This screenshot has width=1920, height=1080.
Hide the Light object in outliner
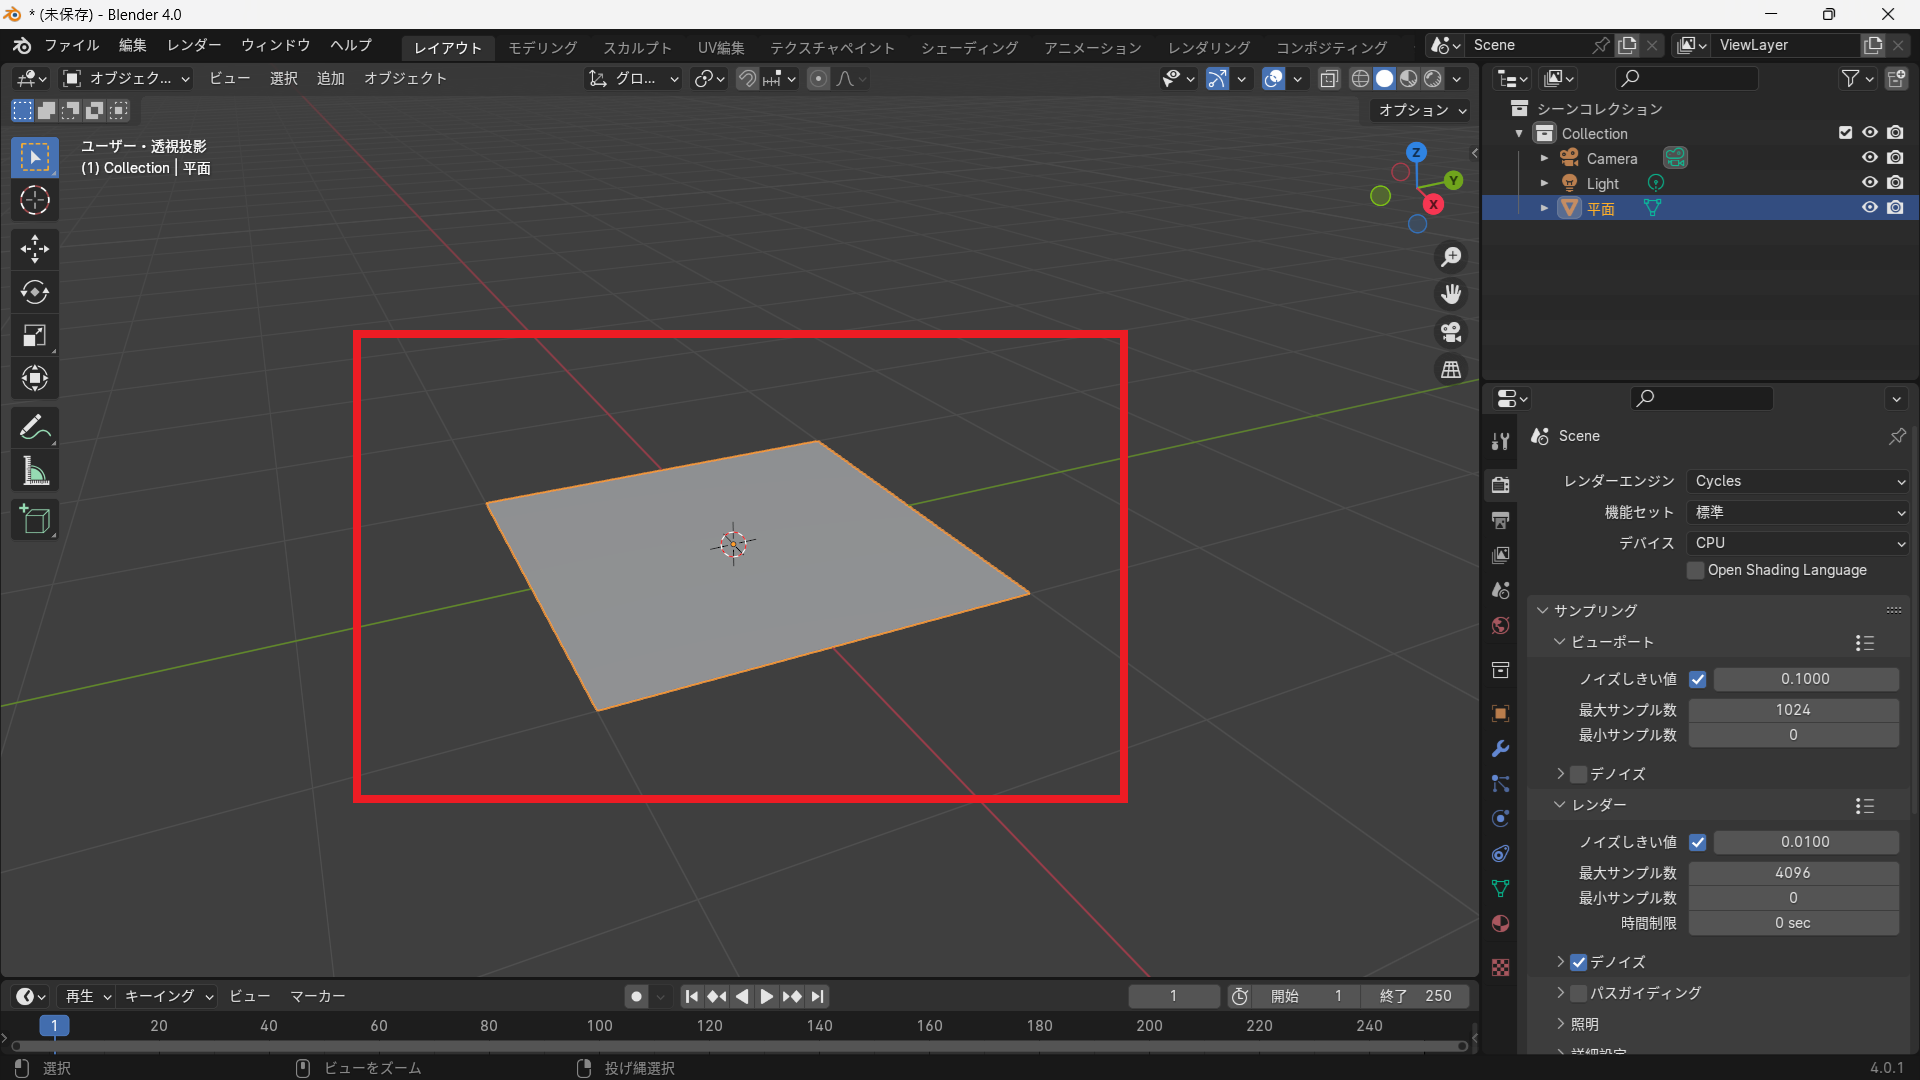point(1869,183)
